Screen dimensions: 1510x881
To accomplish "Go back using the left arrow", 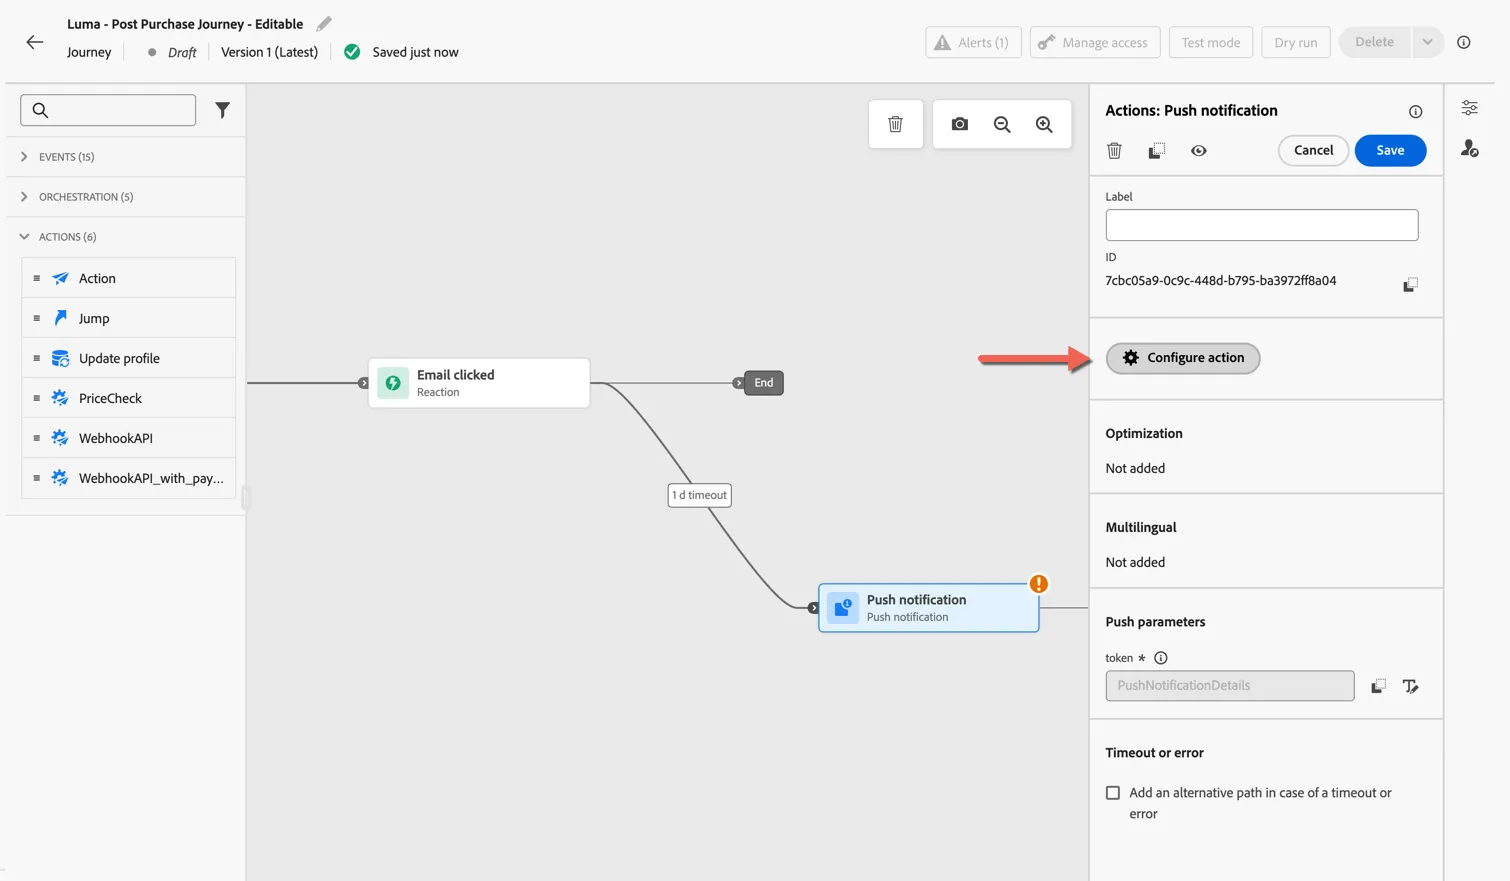I will click(x=35, y=42).
